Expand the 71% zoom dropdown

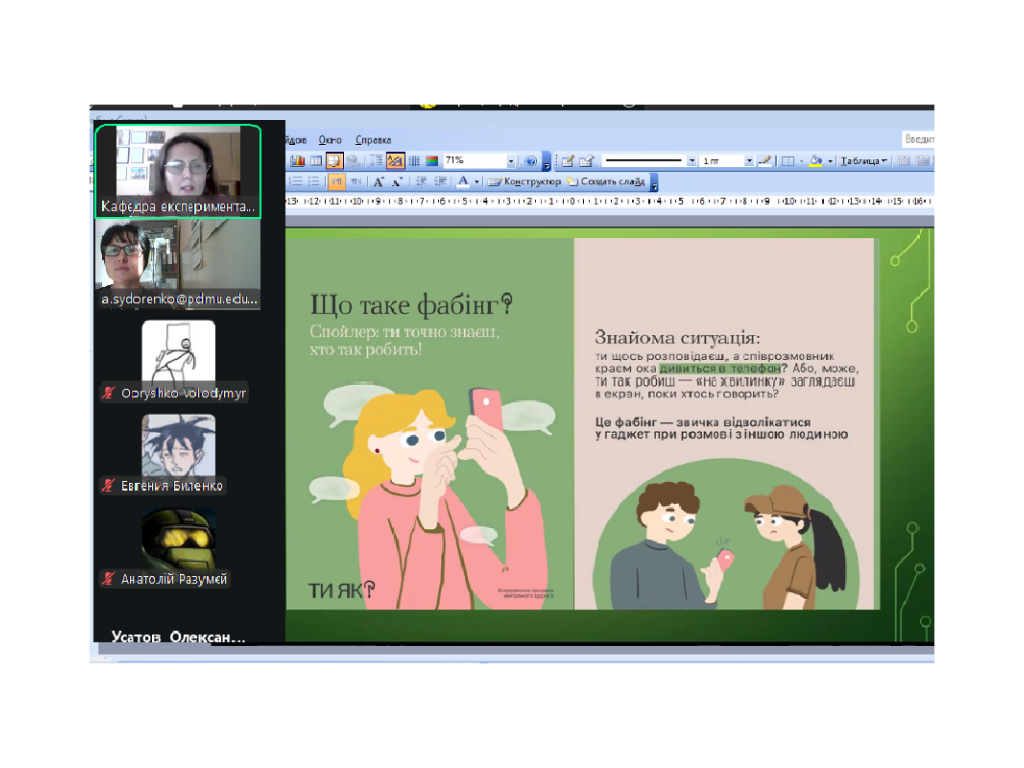pos(511,160)
